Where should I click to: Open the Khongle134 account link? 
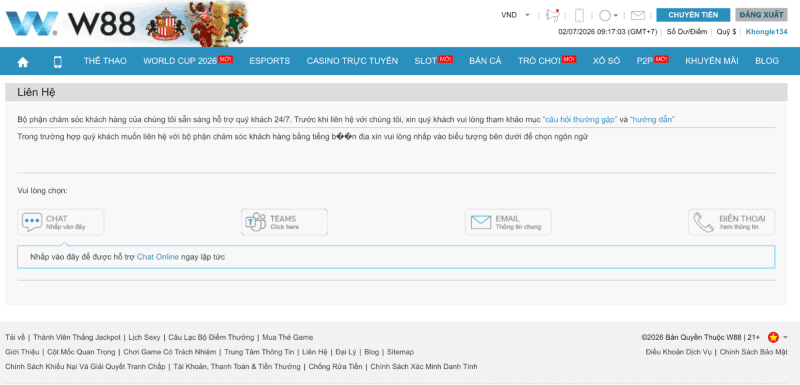click(766, 32)
